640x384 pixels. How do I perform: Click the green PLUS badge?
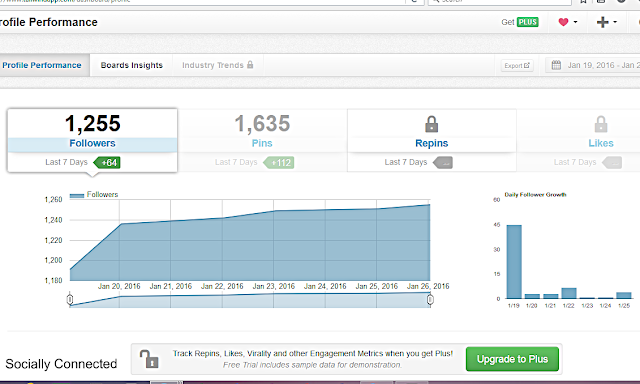(x=528, y=22)
